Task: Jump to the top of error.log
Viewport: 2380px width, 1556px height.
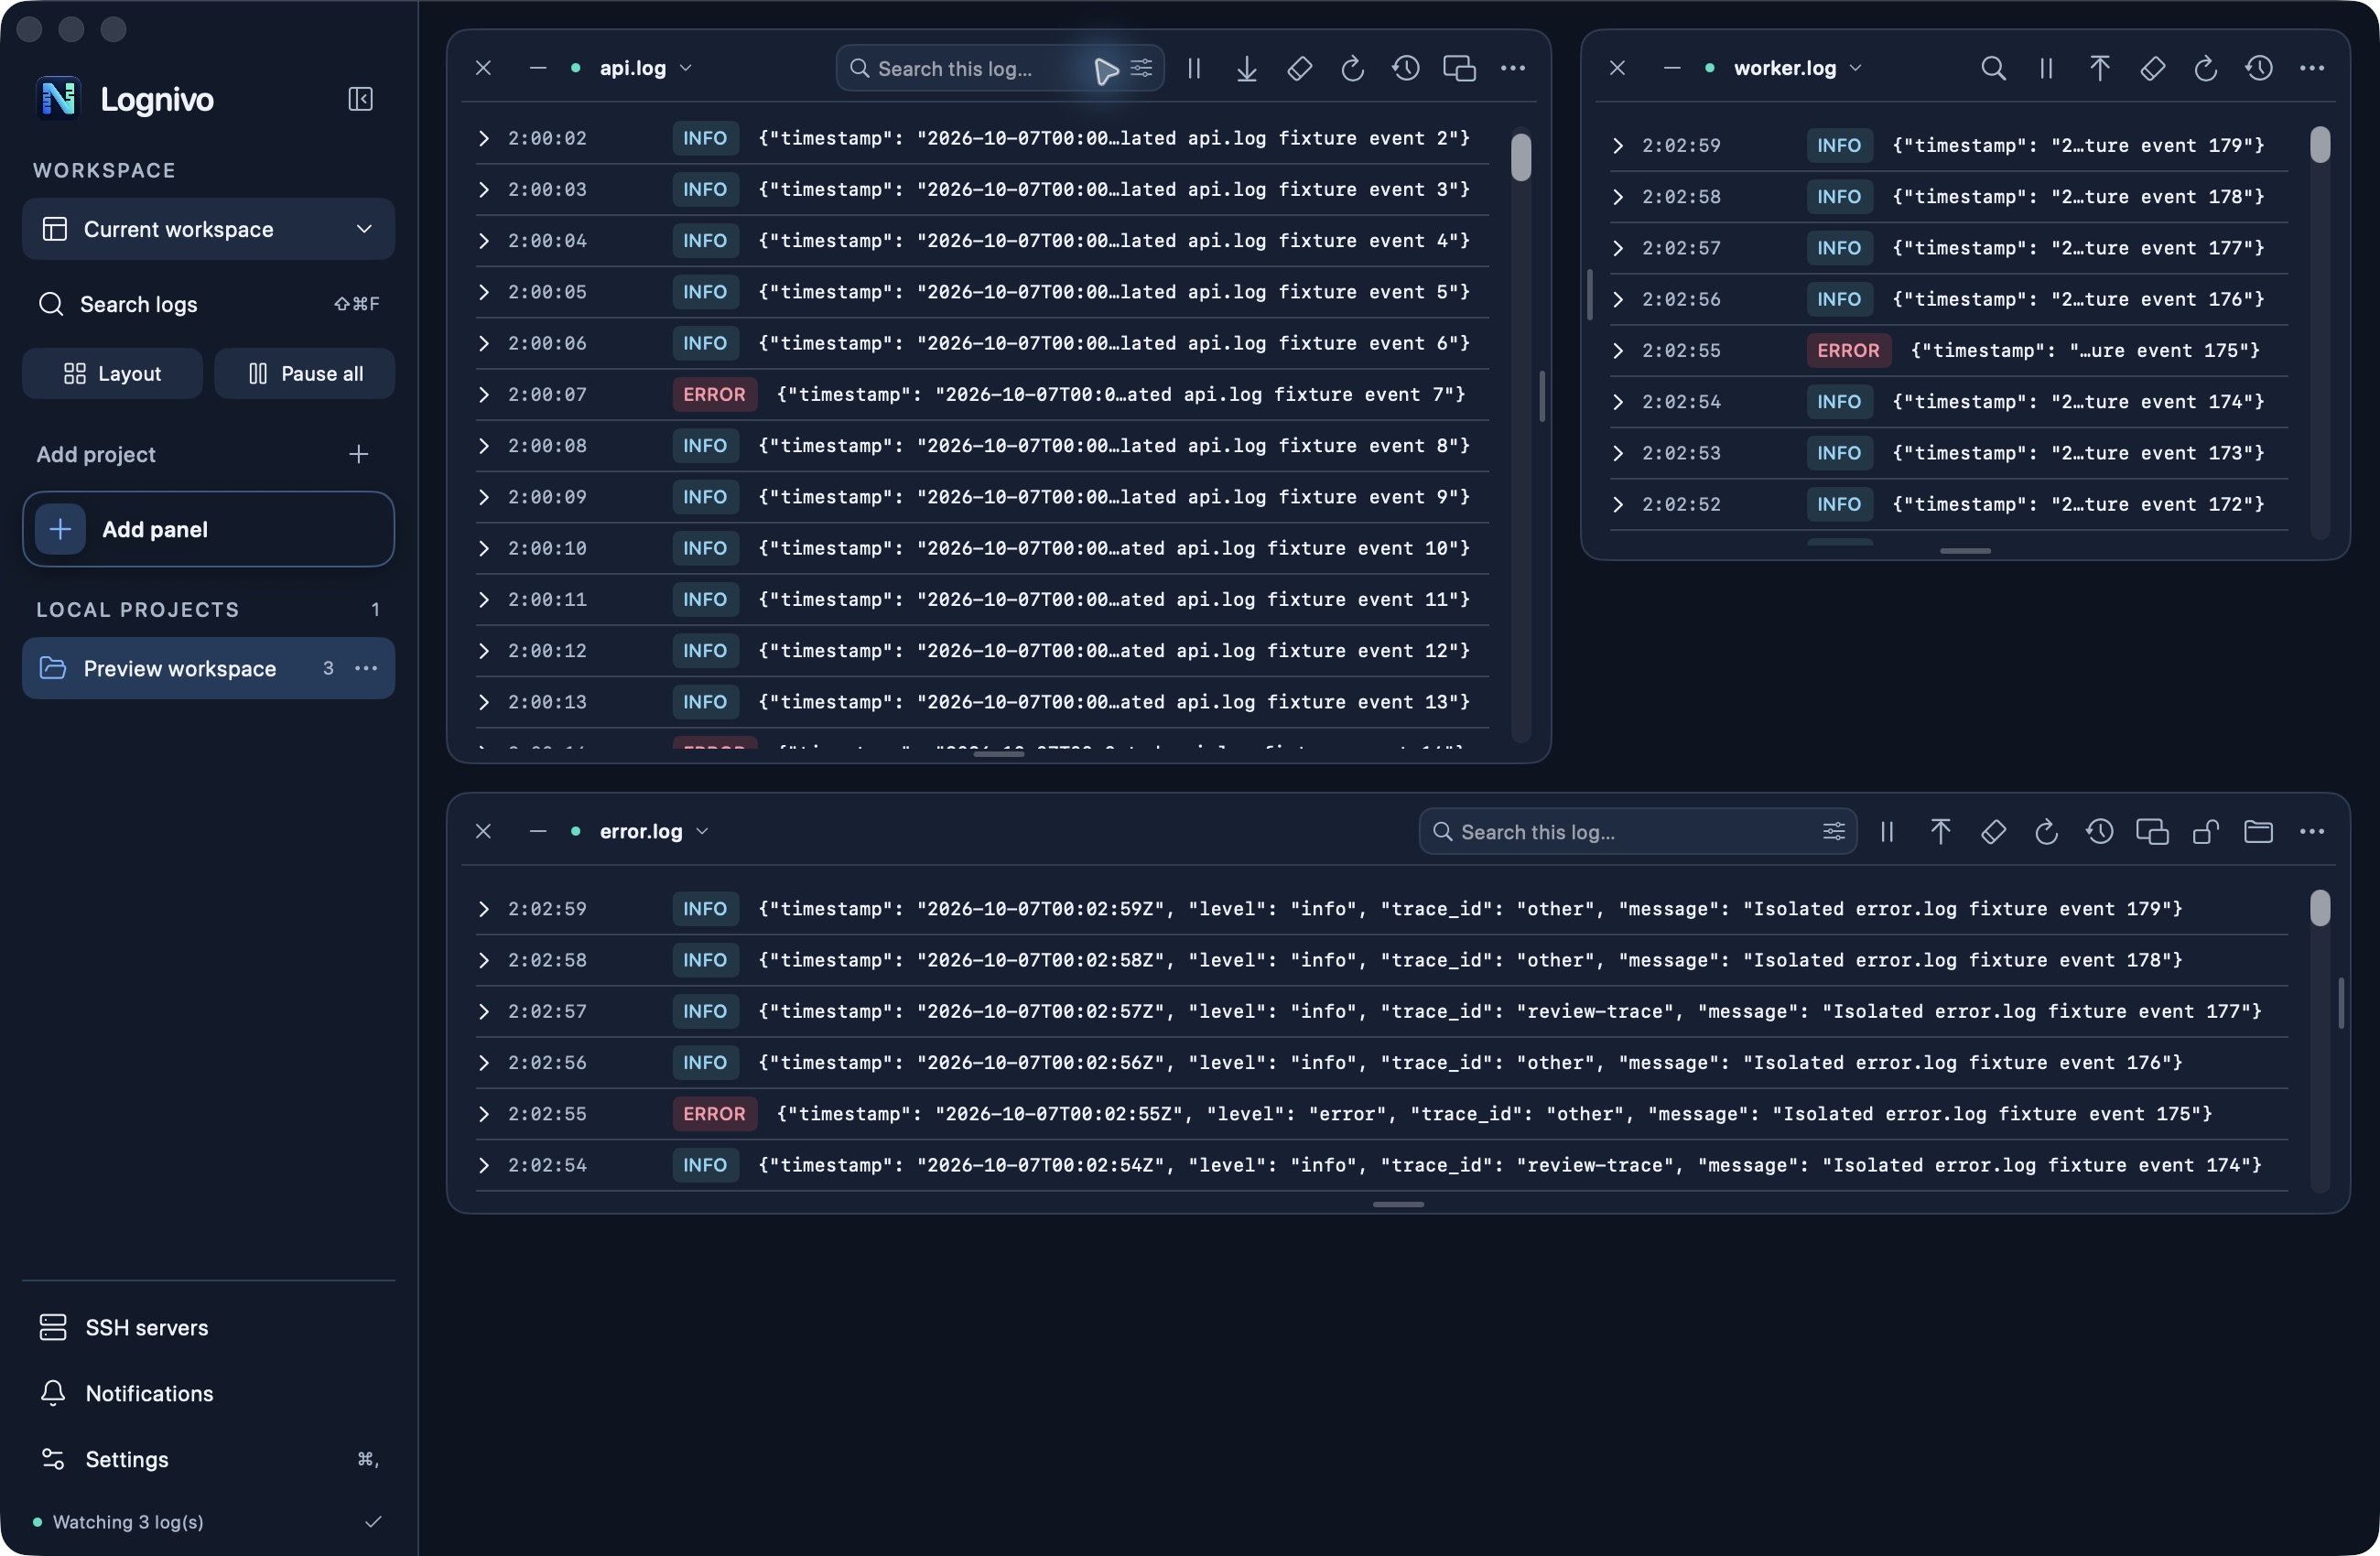Action: click(x=1940, y=831)
